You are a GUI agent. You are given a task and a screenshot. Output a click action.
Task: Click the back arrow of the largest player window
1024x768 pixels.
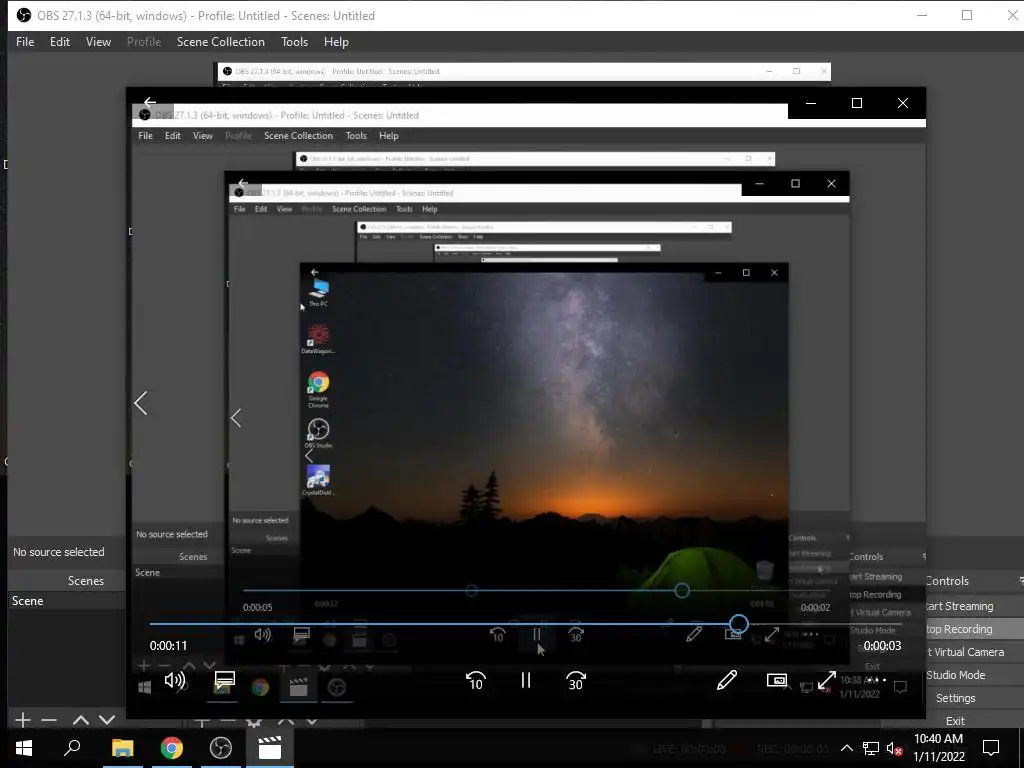150,102
